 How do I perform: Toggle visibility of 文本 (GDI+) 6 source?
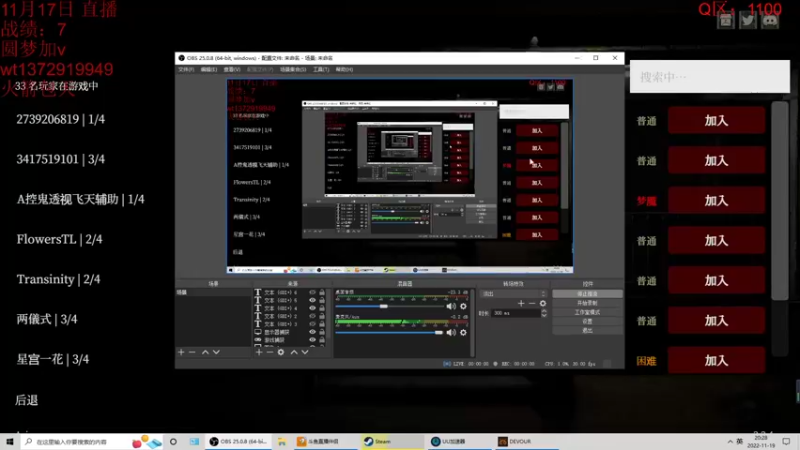(312, 293)
